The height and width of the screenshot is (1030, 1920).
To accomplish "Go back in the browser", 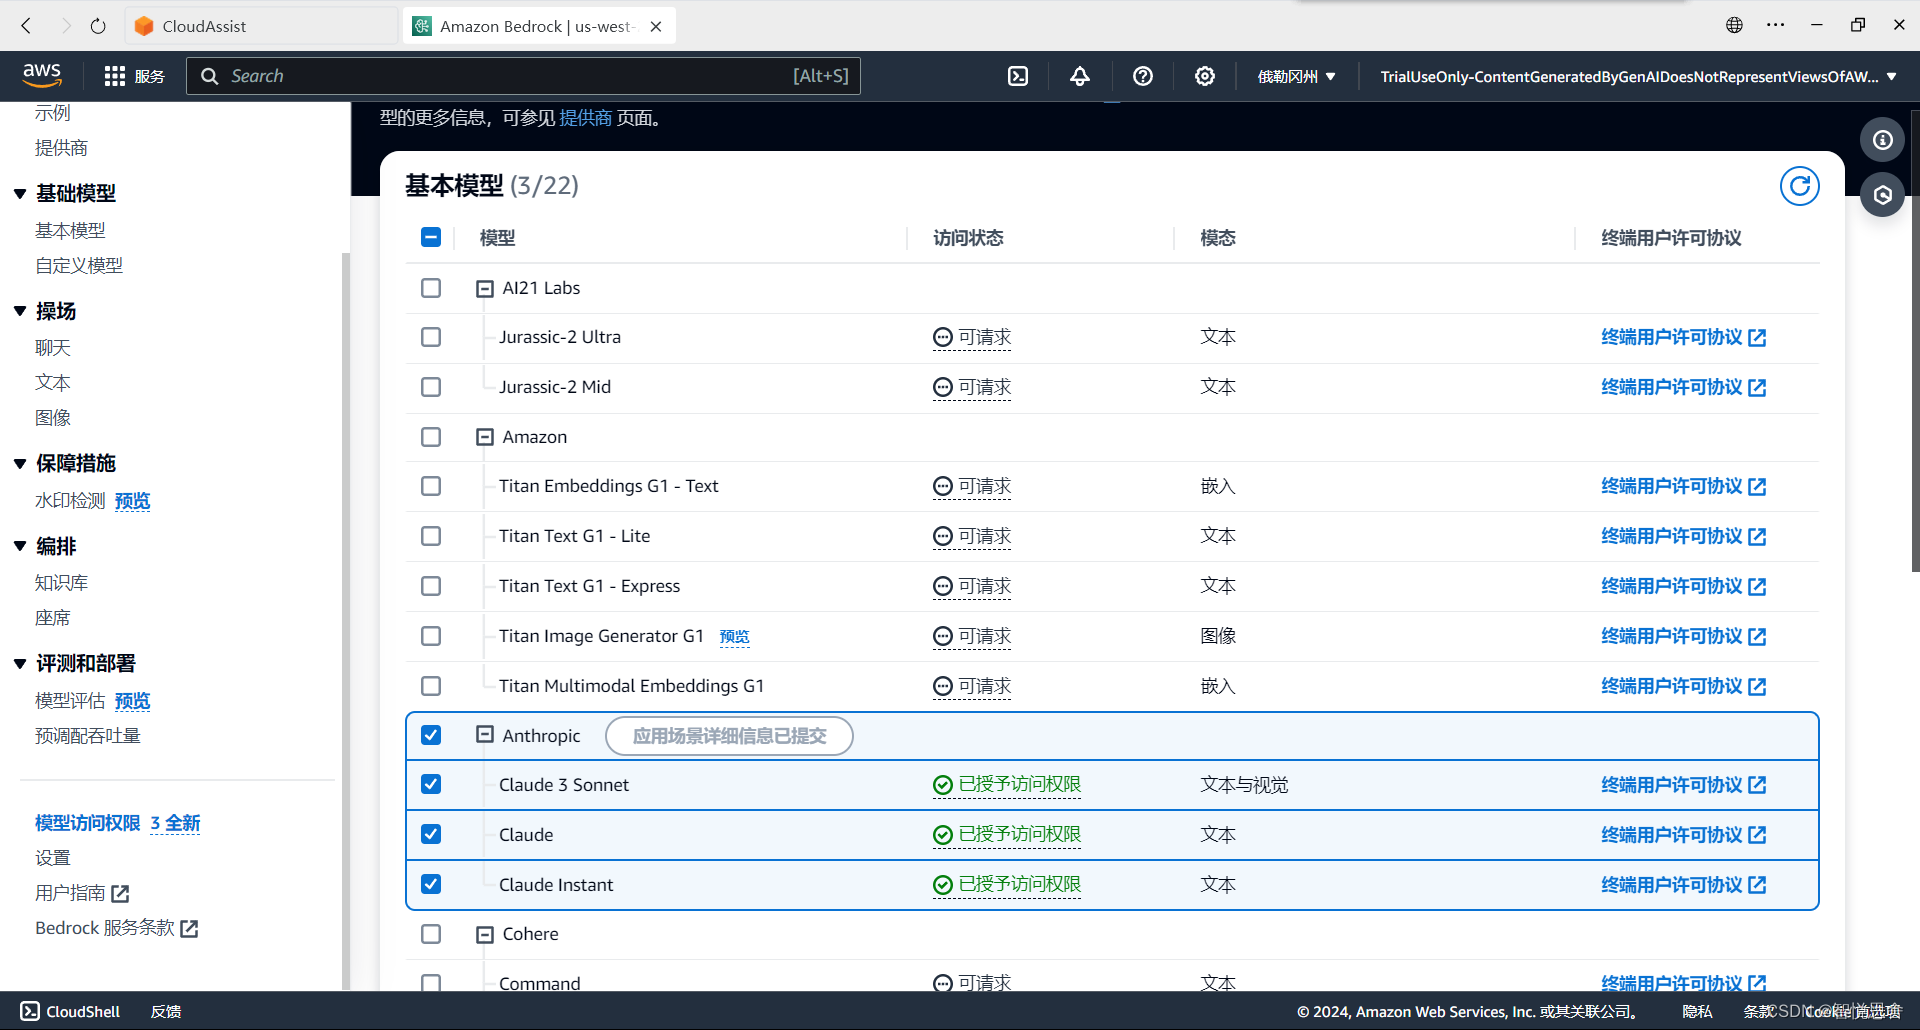I will pos(26,26).
